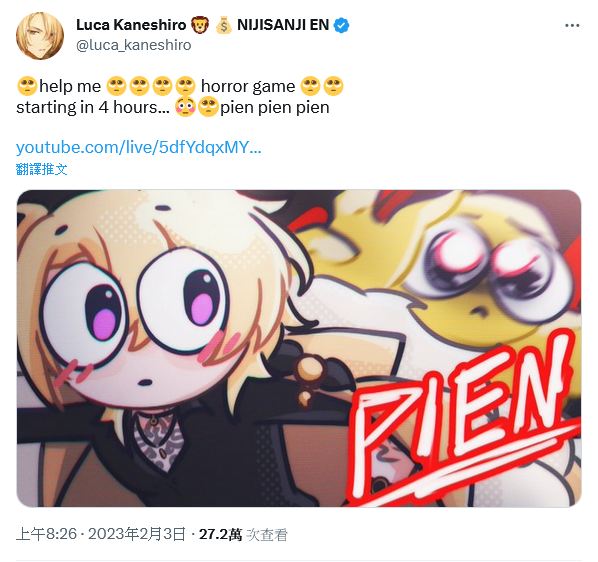Open Luca Kaneshiro's profile avatar

(x=40, y=36)
